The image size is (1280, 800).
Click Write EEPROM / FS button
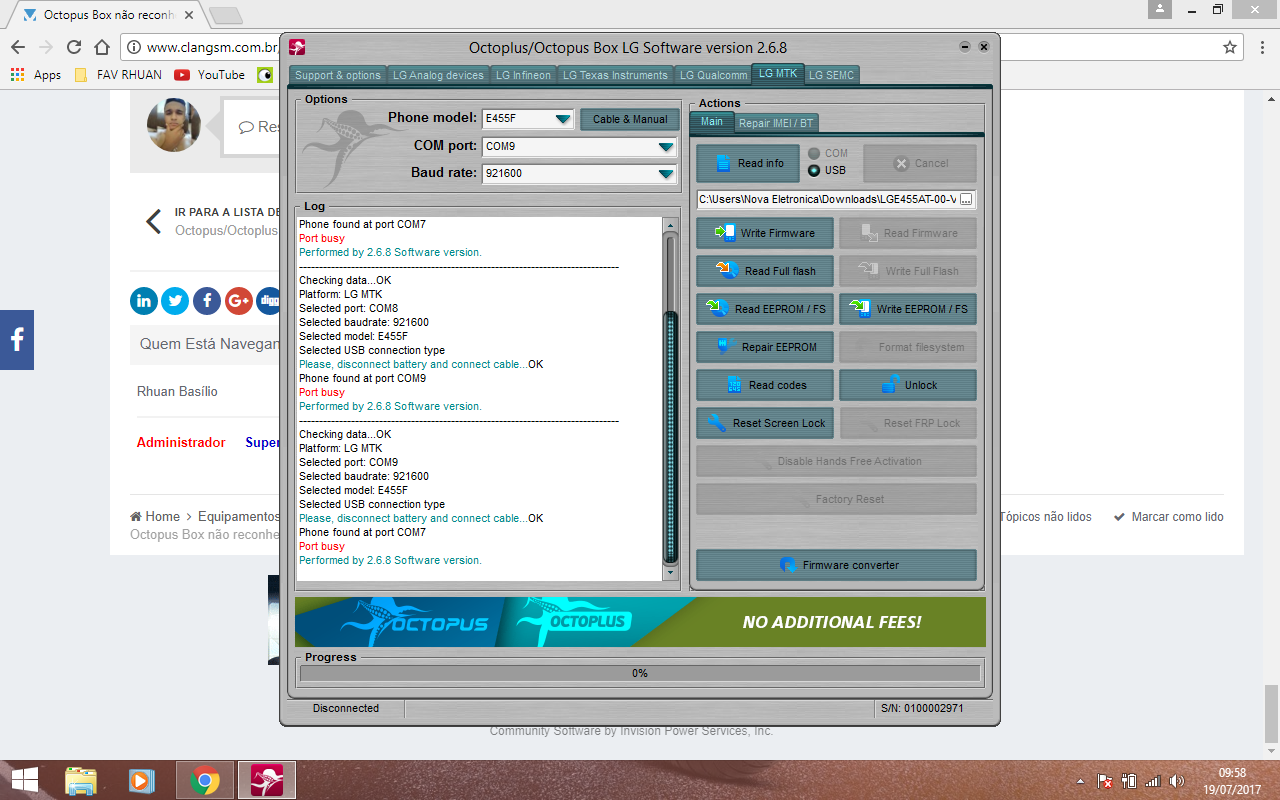[x=908, y=309]
